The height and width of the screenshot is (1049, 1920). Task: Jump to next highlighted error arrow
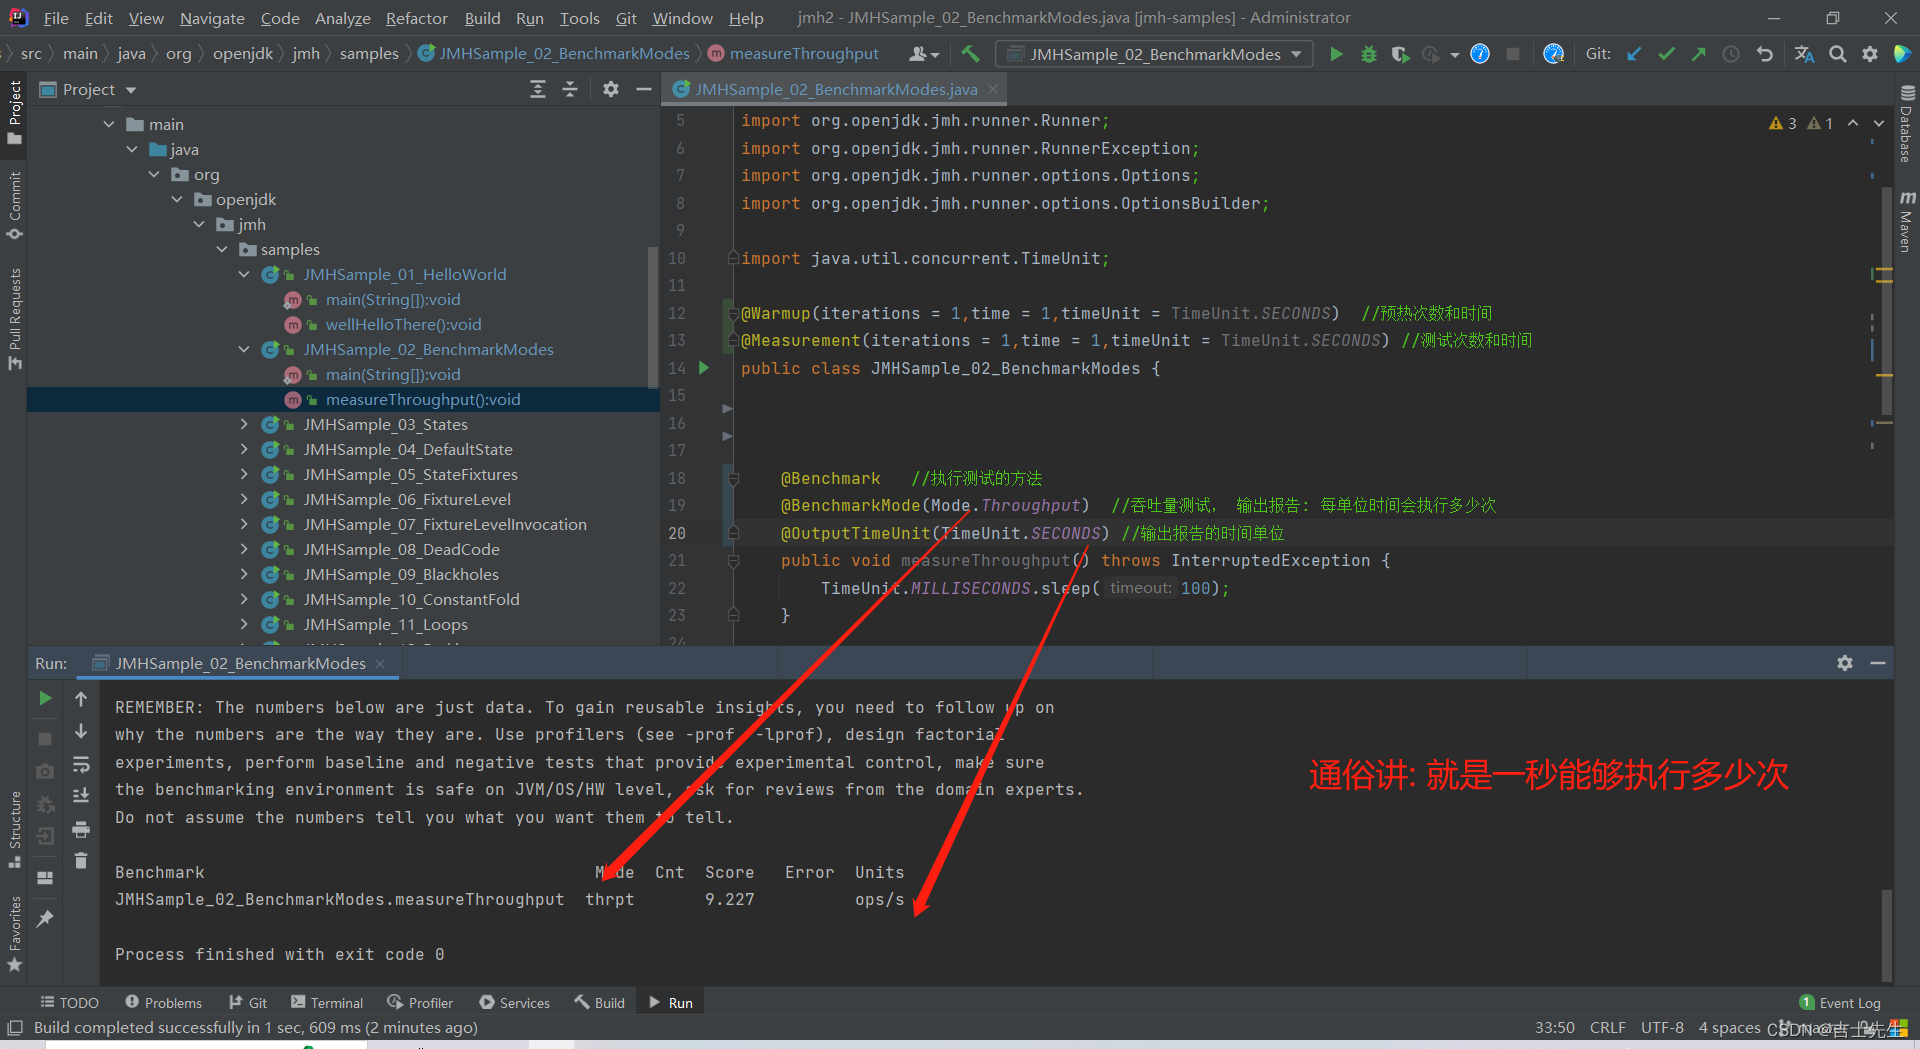coord(1878,123)
